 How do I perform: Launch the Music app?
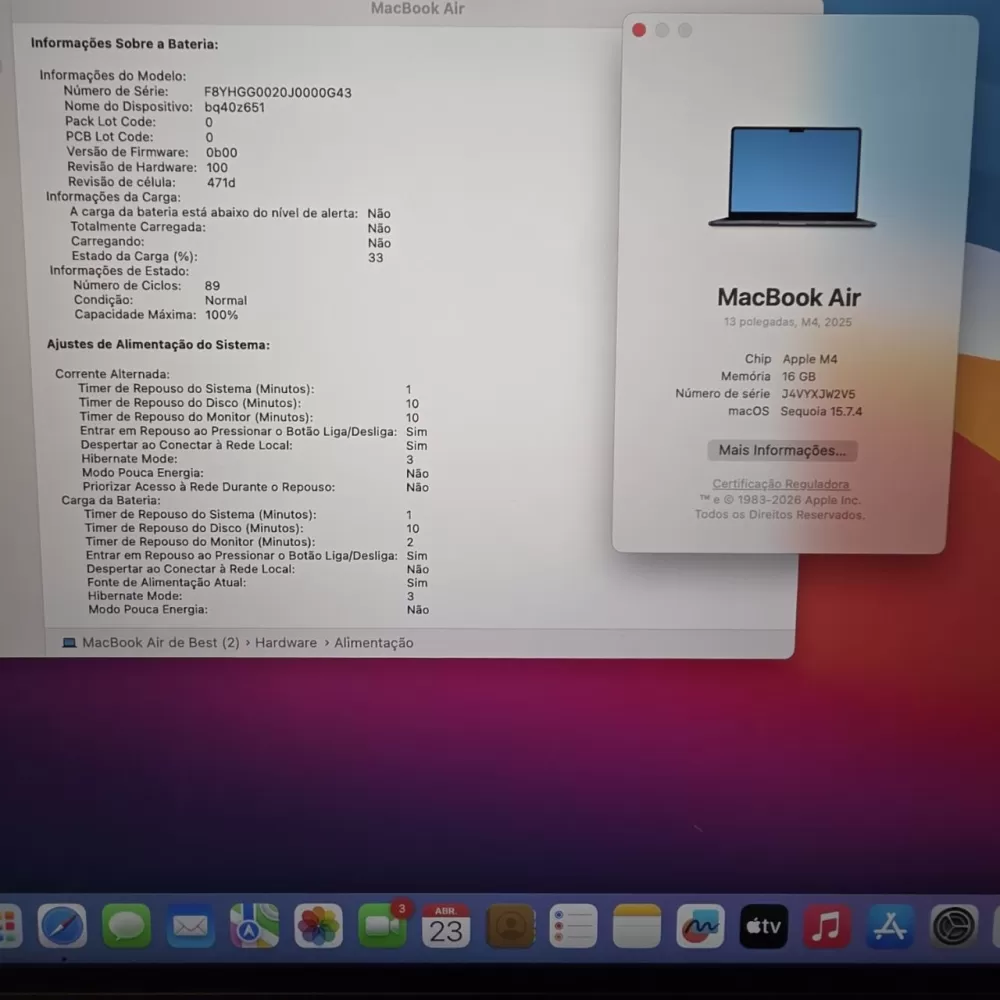pos(826,926)
